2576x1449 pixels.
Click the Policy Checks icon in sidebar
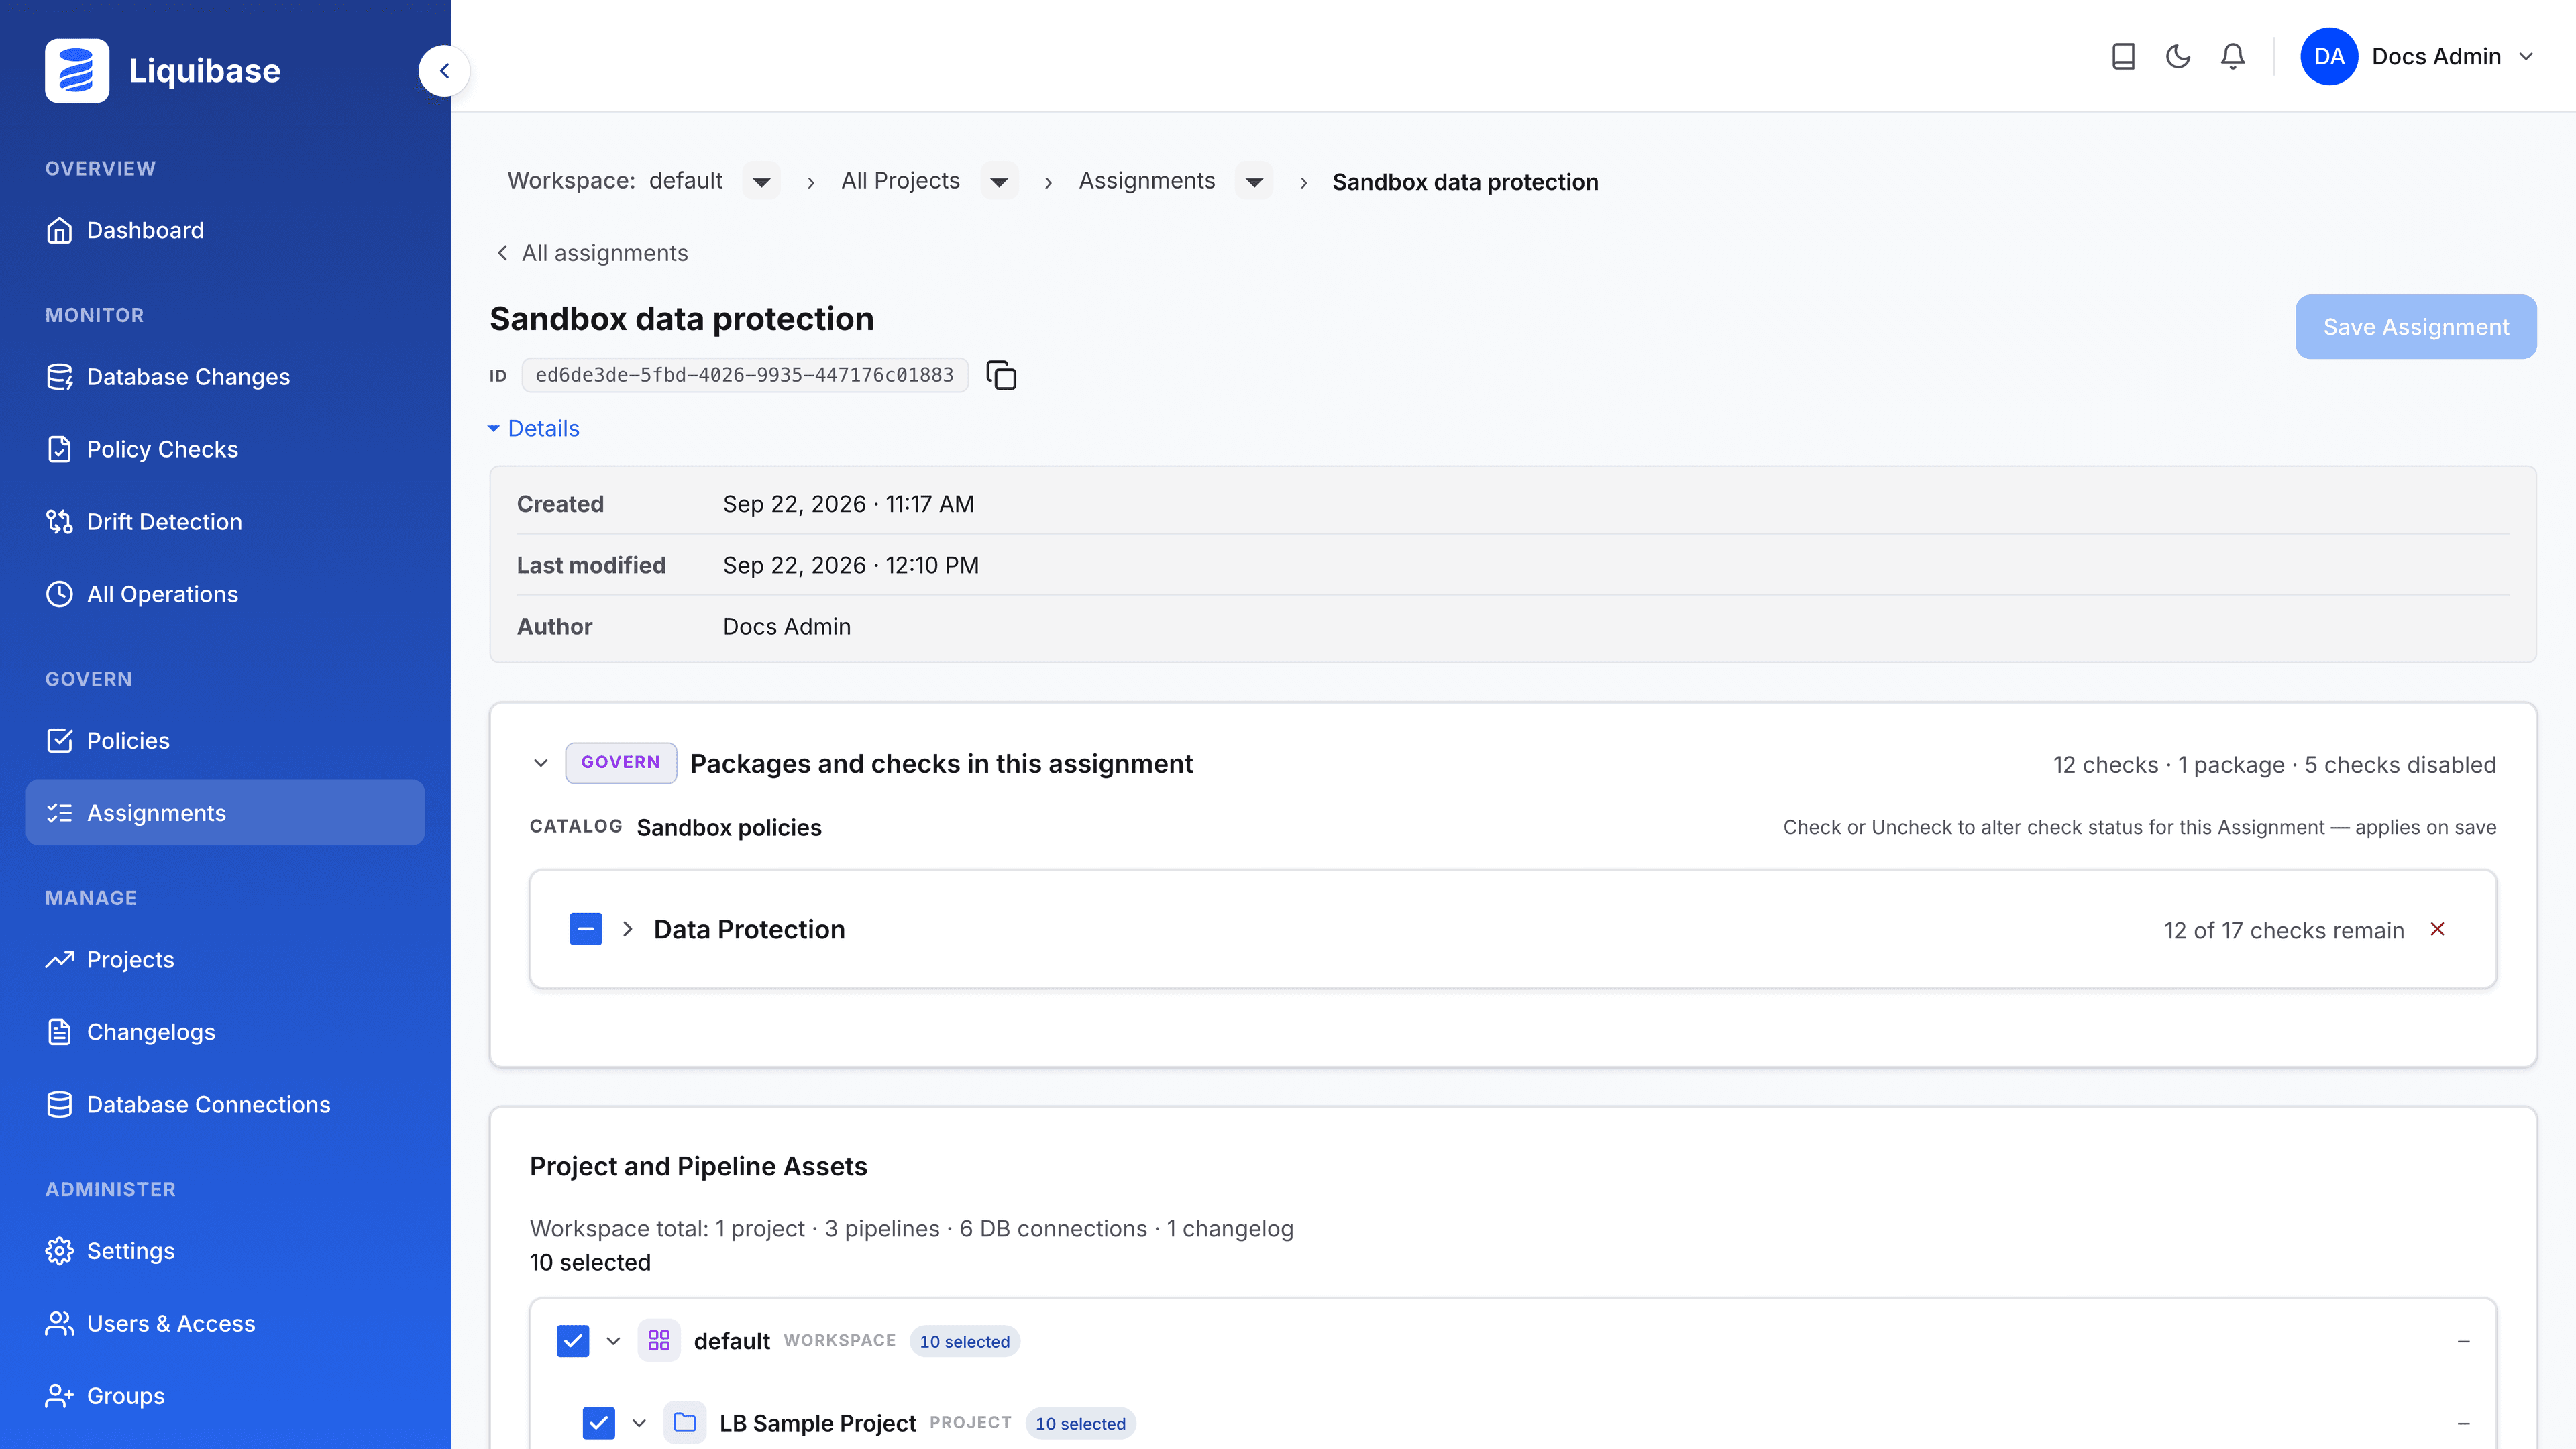pos(59,449)
